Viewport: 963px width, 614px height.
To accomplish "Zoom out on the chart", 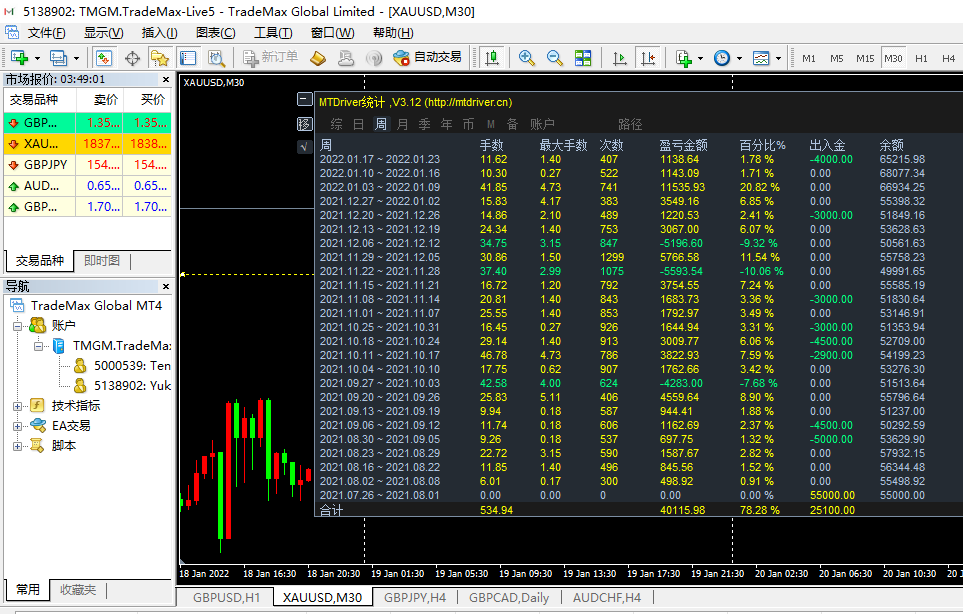I will tap(555, 58).
